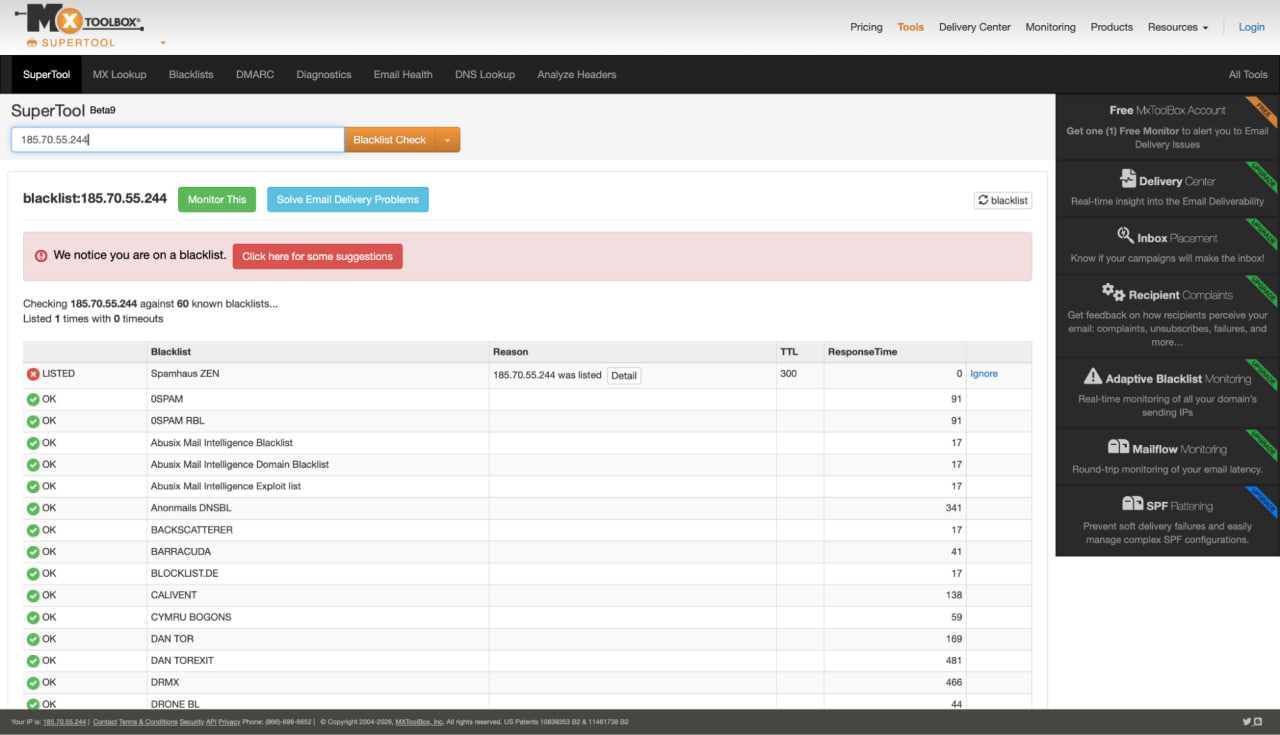Open the DNS Lookup tab
1280x735 pixels.
(485, 75)
